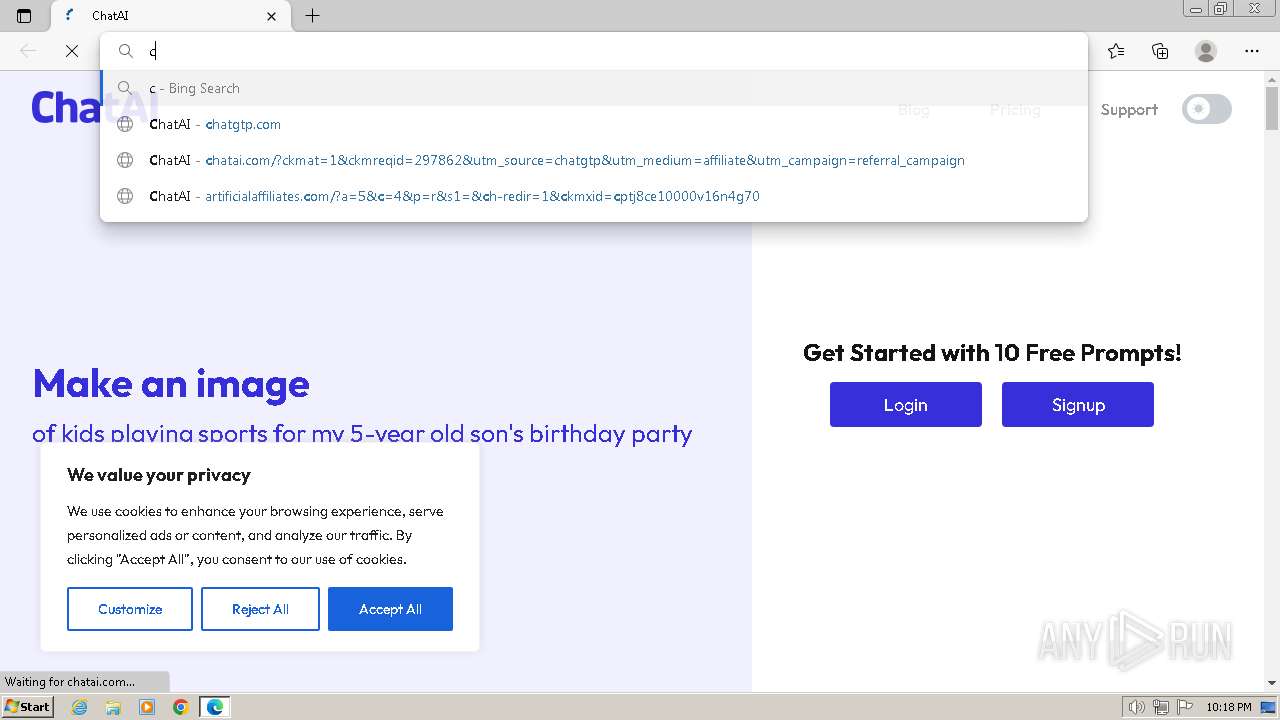The width and height of the screenshot is (1280, 720).
Task: Open File Explorer from taskbar
Action: tap(113, 707)
